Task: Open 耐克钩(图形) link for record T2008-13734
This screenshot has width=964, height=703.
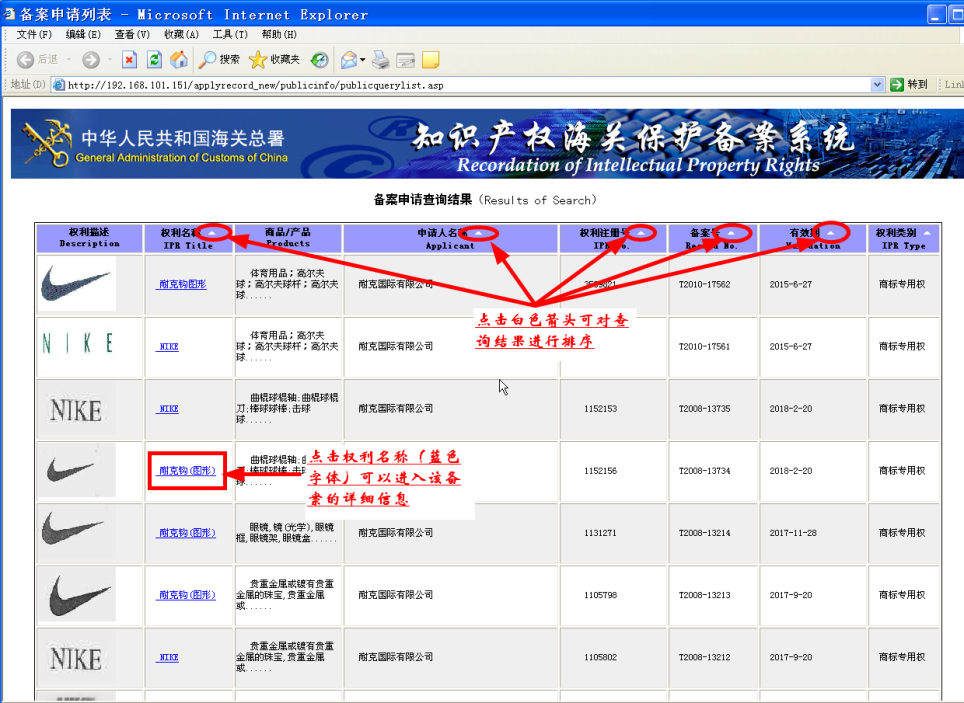Action: (187, 471)
